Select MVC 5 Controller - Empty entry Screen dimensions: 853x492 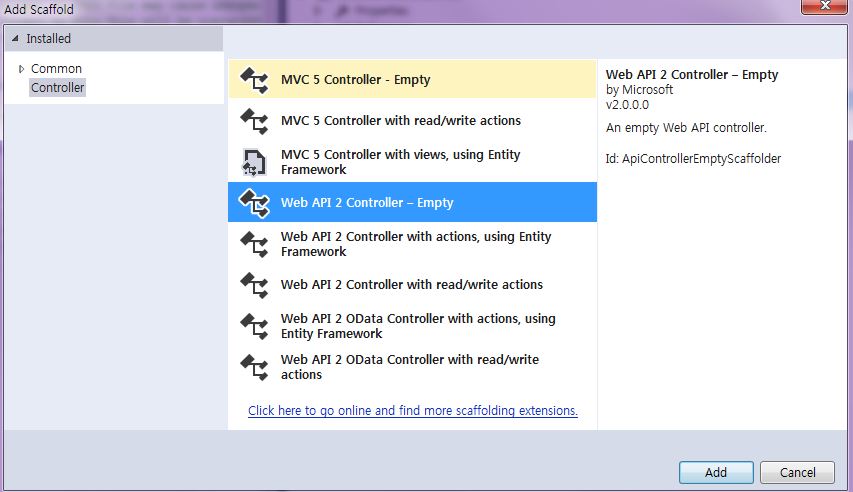[412, 79]
